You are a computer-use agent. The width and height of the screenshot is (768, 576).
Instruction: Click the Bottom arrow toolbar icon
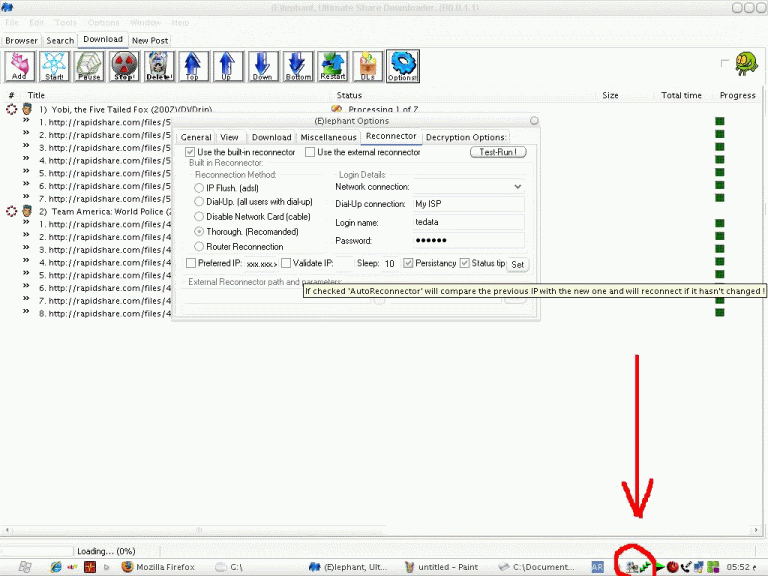[x=298, y=66]
